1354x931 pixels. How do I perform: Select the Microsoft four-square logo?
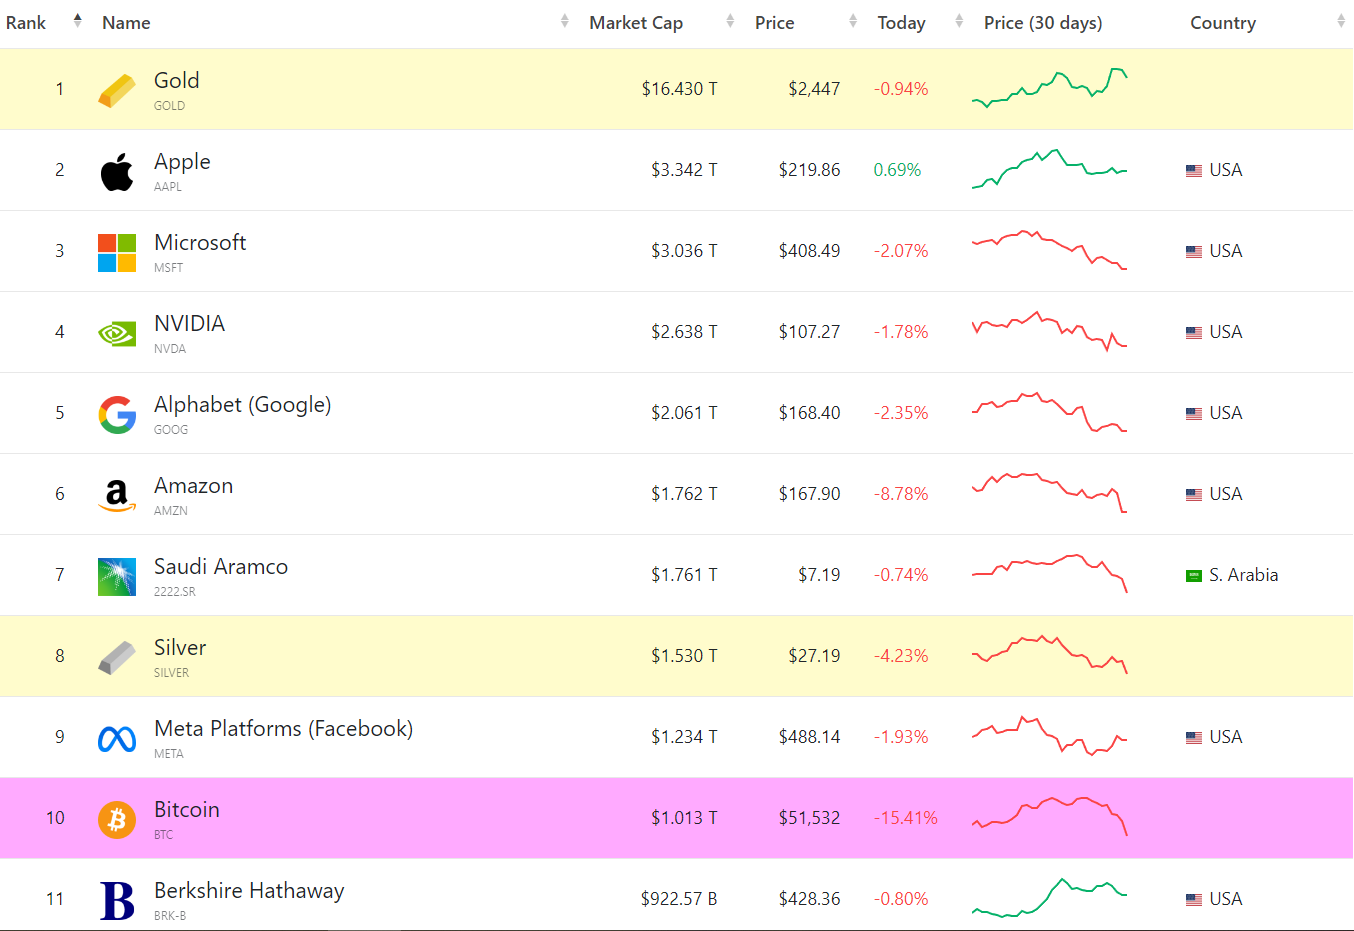pyautogui.click(x=117, y=251)
